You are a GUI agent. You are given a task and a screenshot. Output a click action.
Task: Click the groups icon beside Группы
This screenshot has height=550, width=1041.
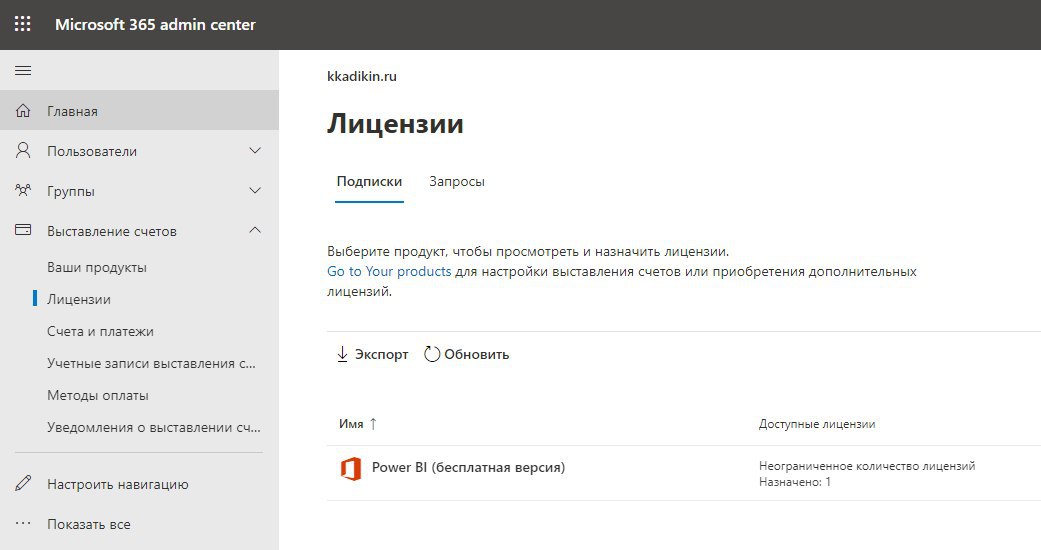point(23,191)
